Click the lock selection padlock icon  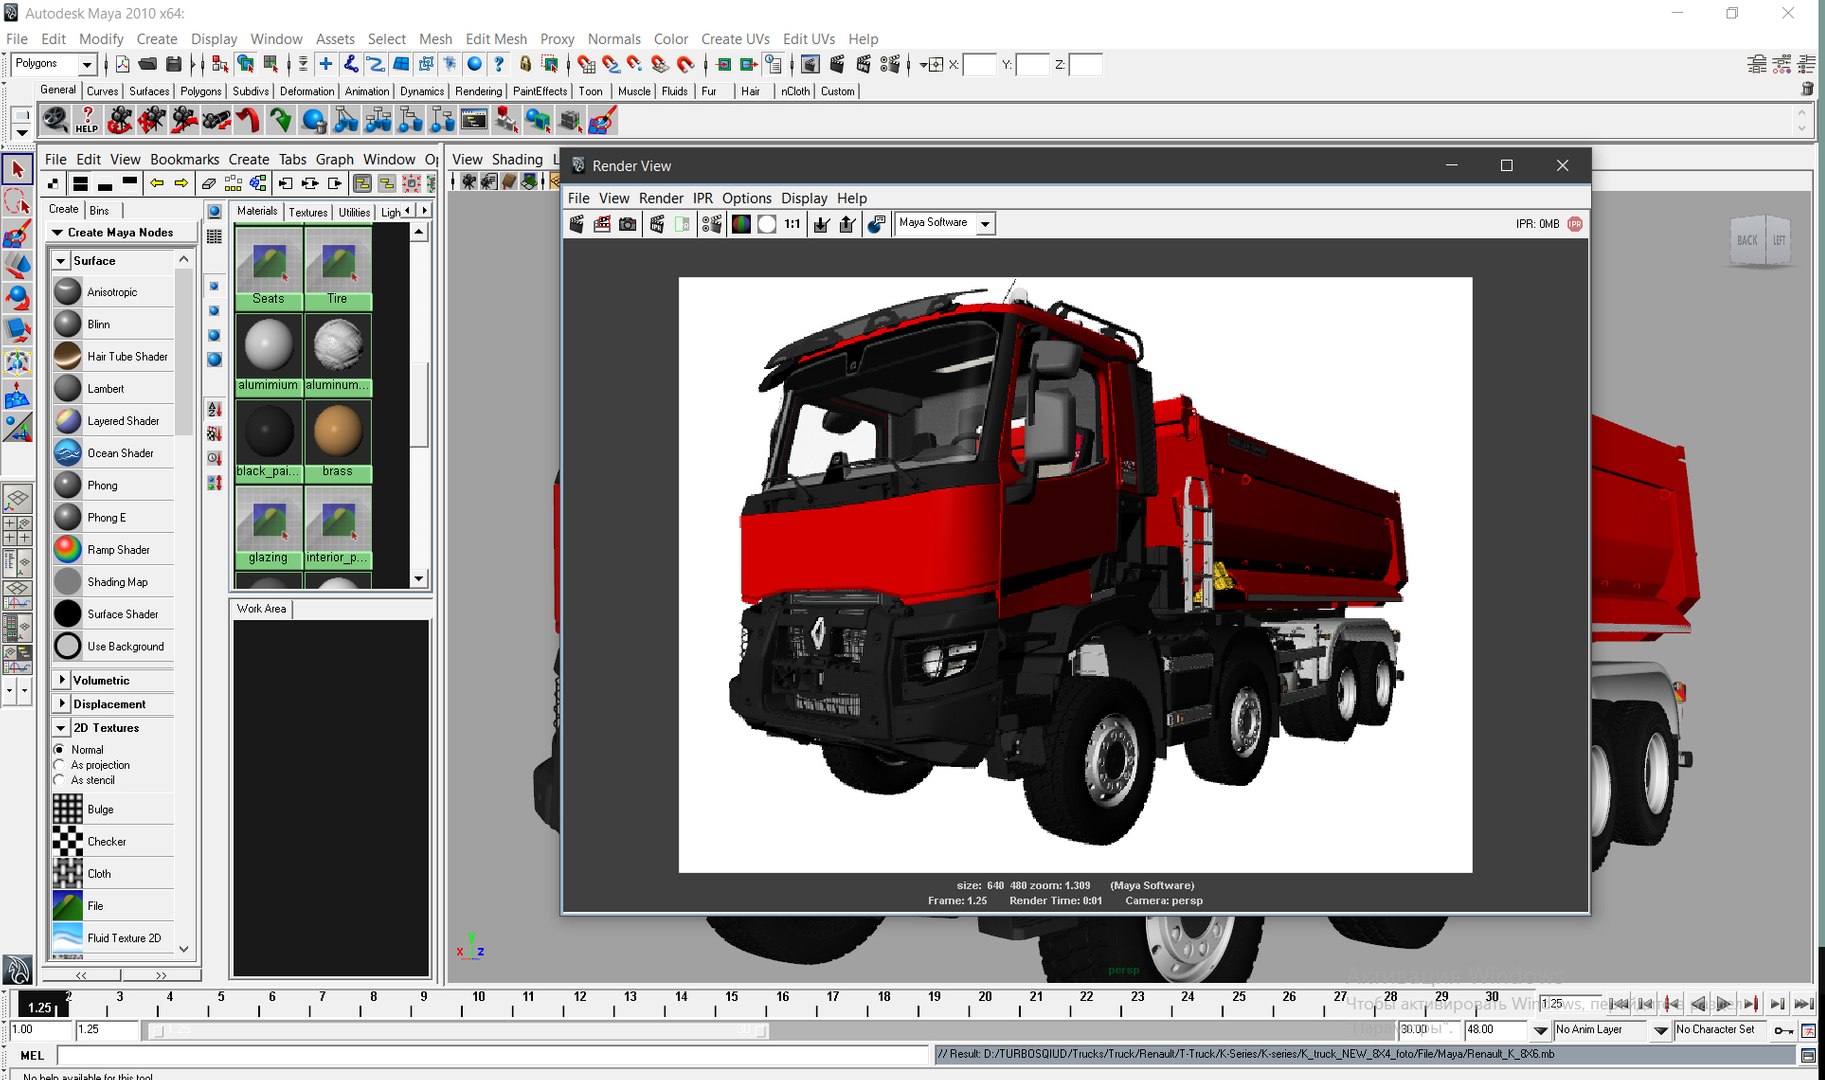point(525,64)
